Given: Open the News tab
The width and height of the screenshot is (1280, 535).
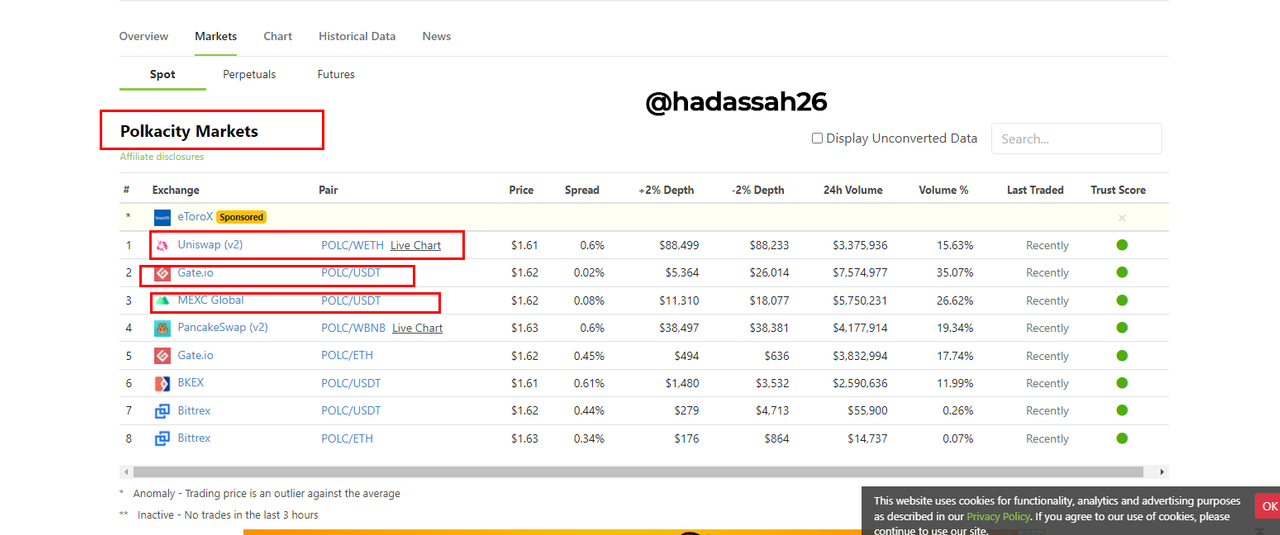Looking at the screenshot, I should pyautogui.click(x=436, y=36).
